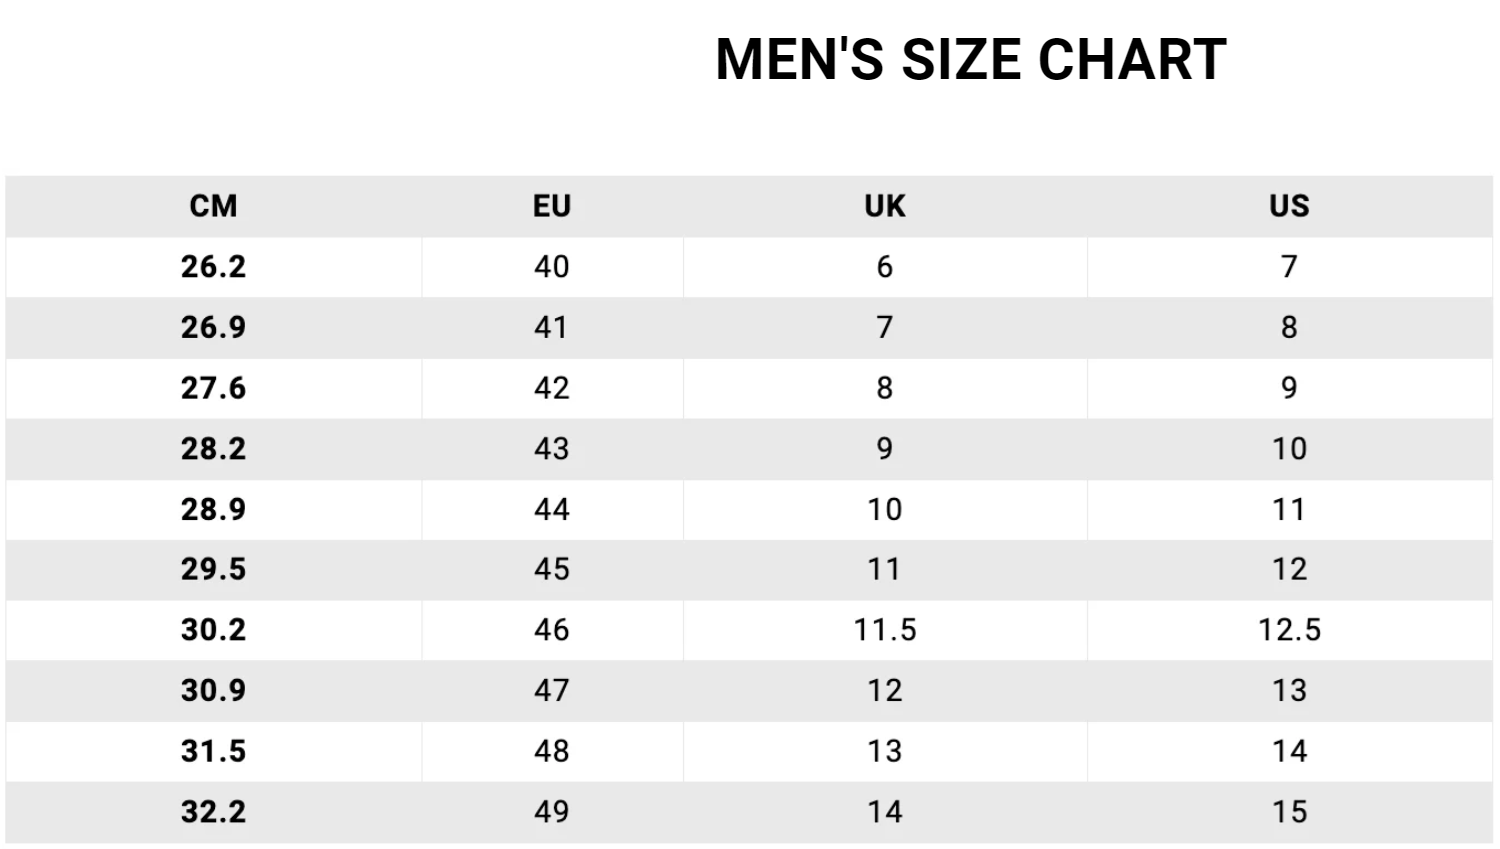Click the 26.2 CM cell

point(214,267)
